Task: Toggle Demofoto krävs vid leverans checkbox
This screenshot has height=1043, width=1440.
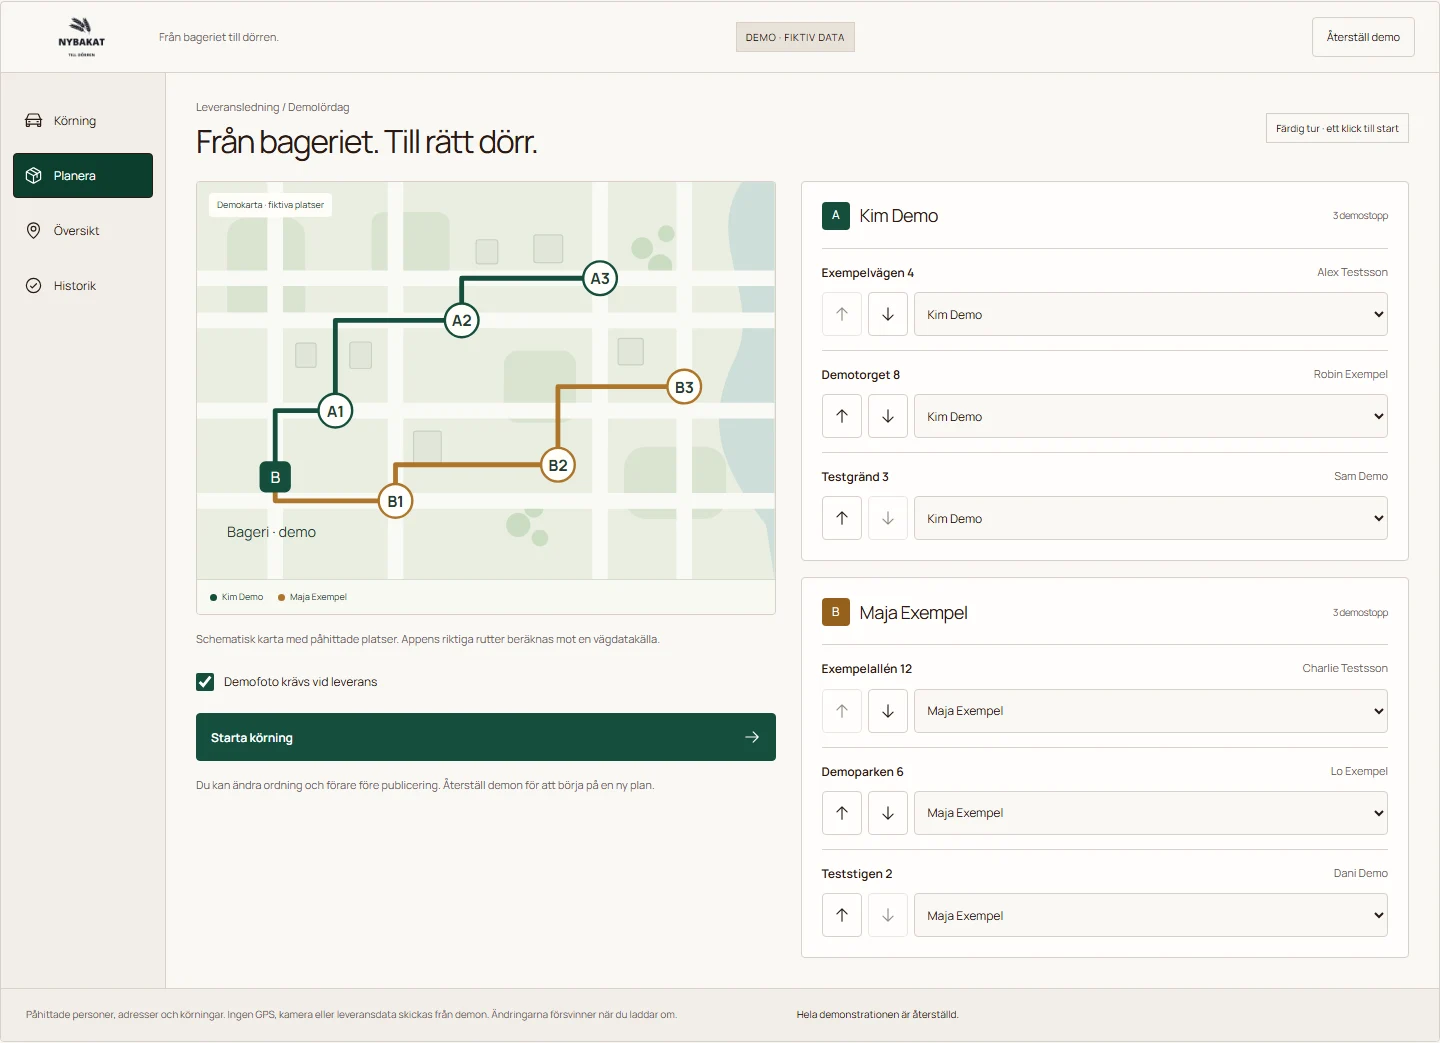Action: point(205,682)
